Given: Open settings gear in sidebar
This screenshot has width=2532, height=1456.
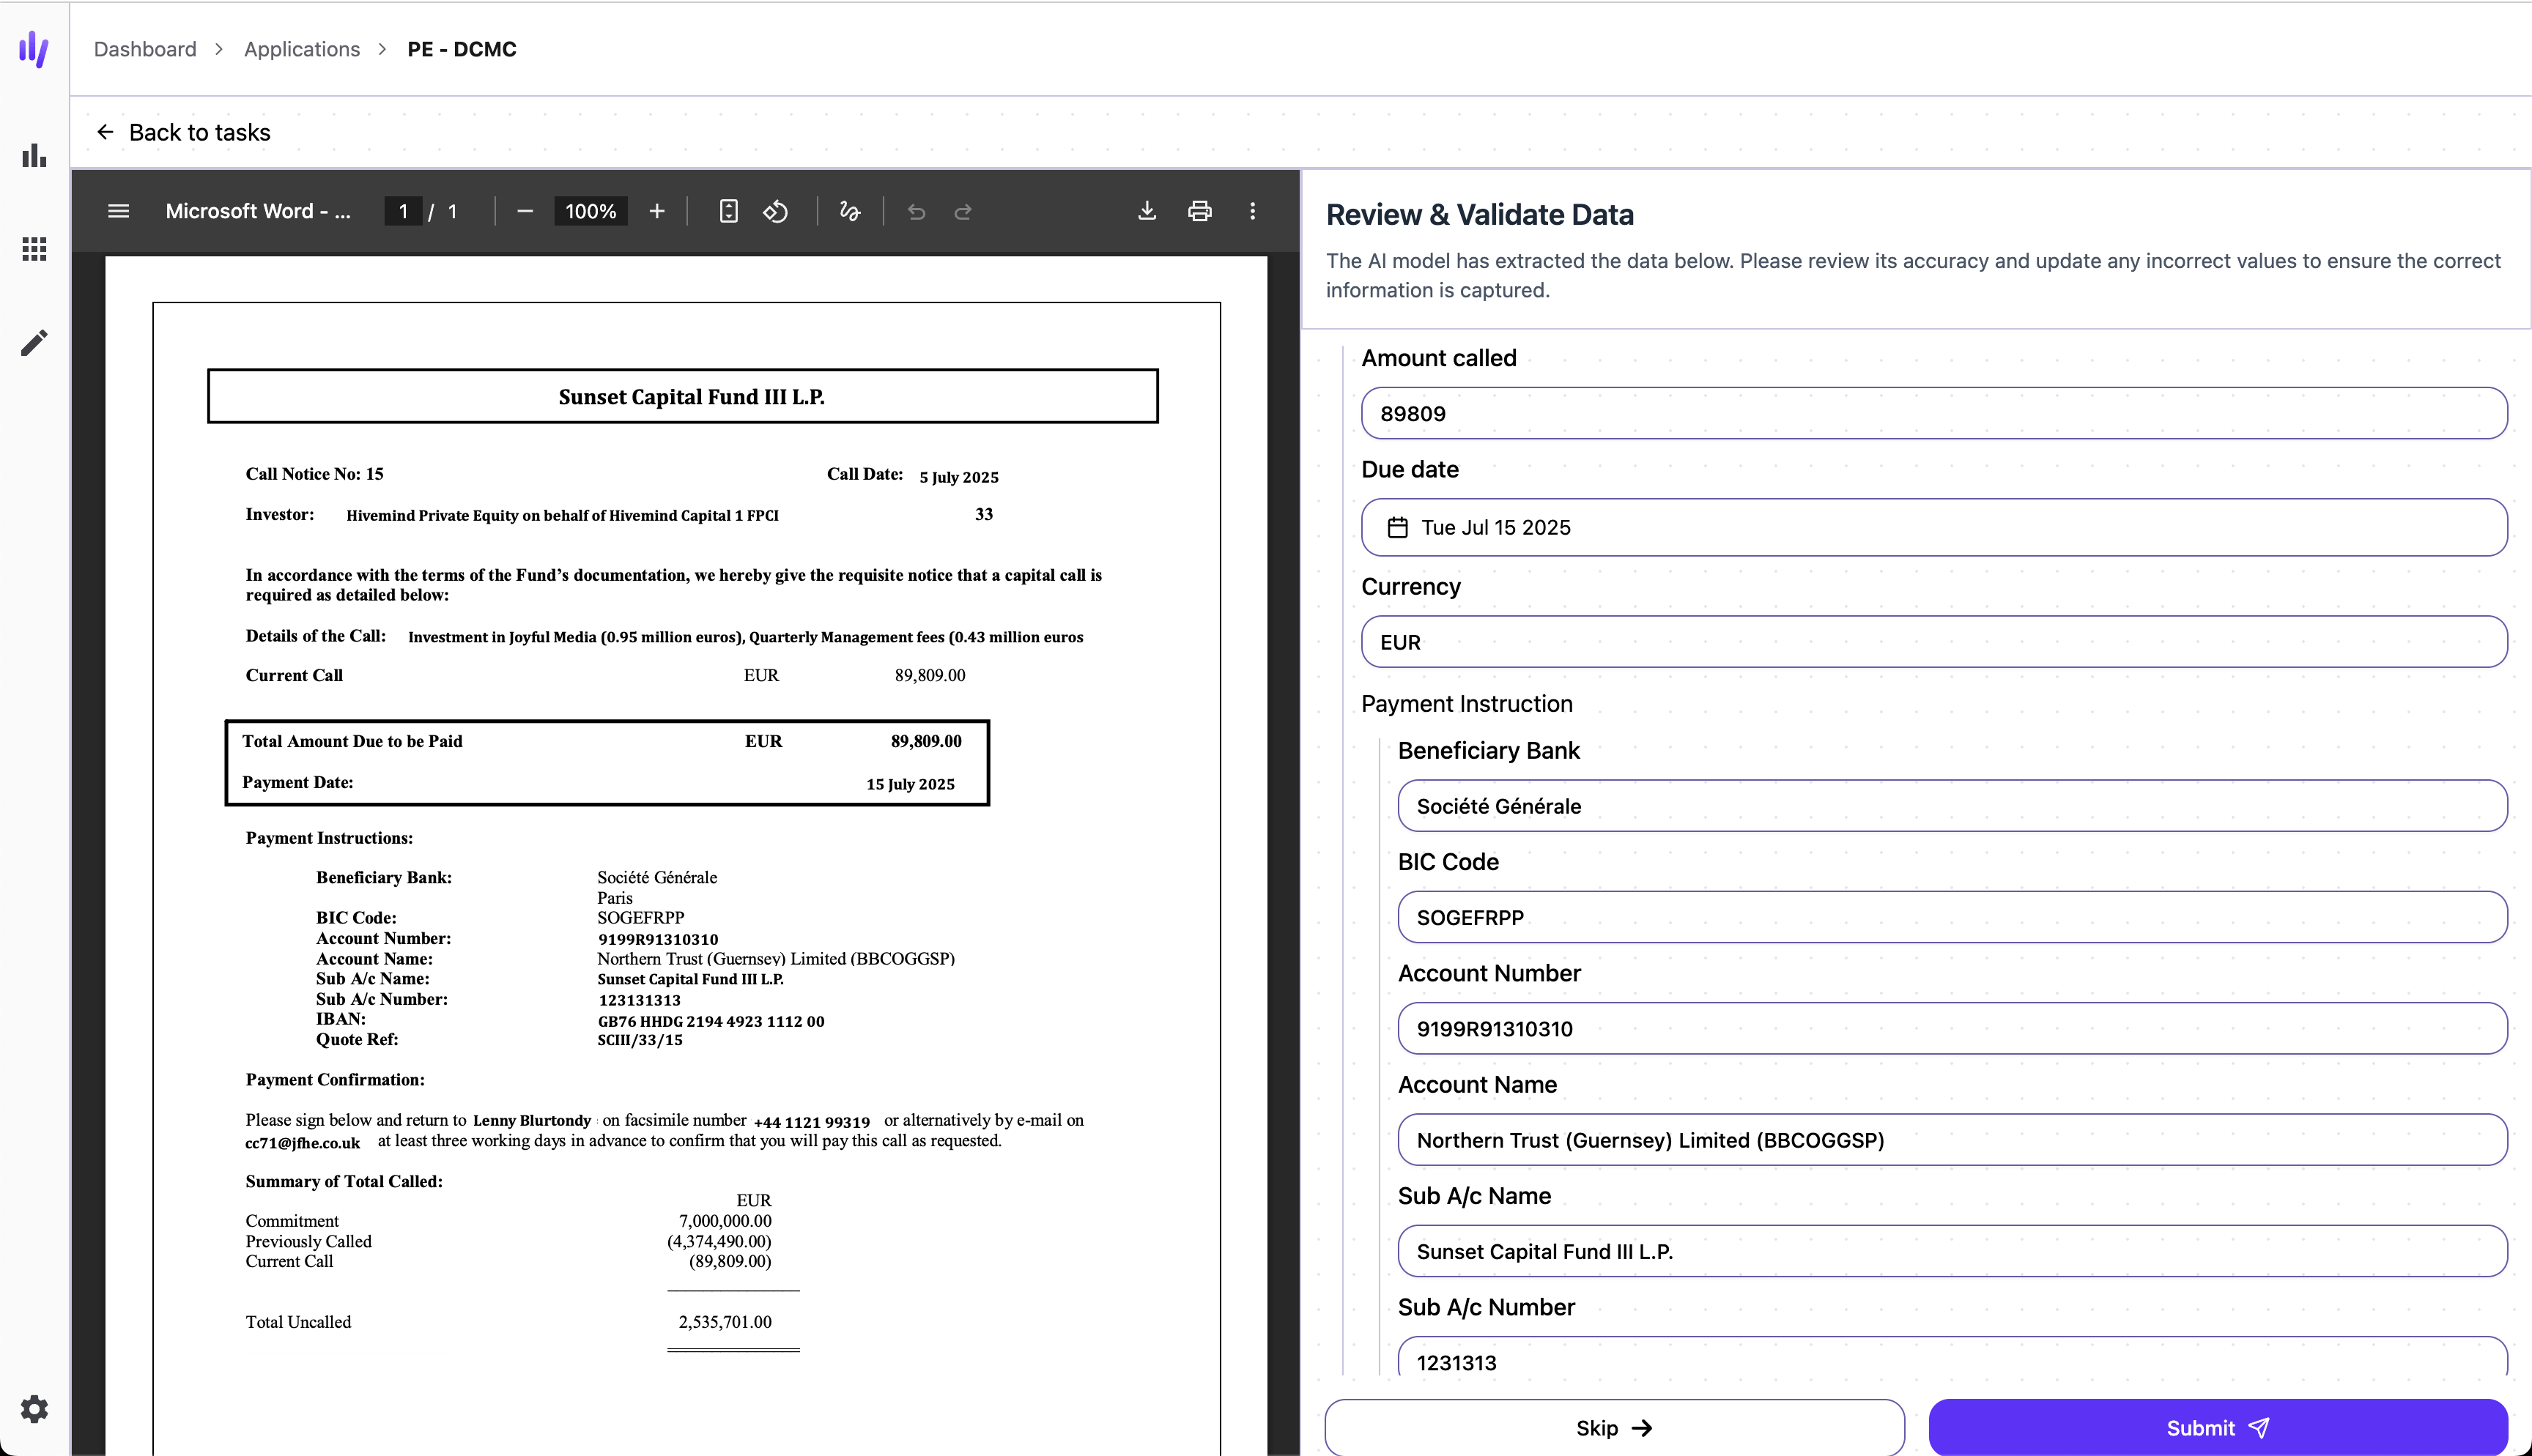Looking at the screenshot, I should (x=34, y=1409).
